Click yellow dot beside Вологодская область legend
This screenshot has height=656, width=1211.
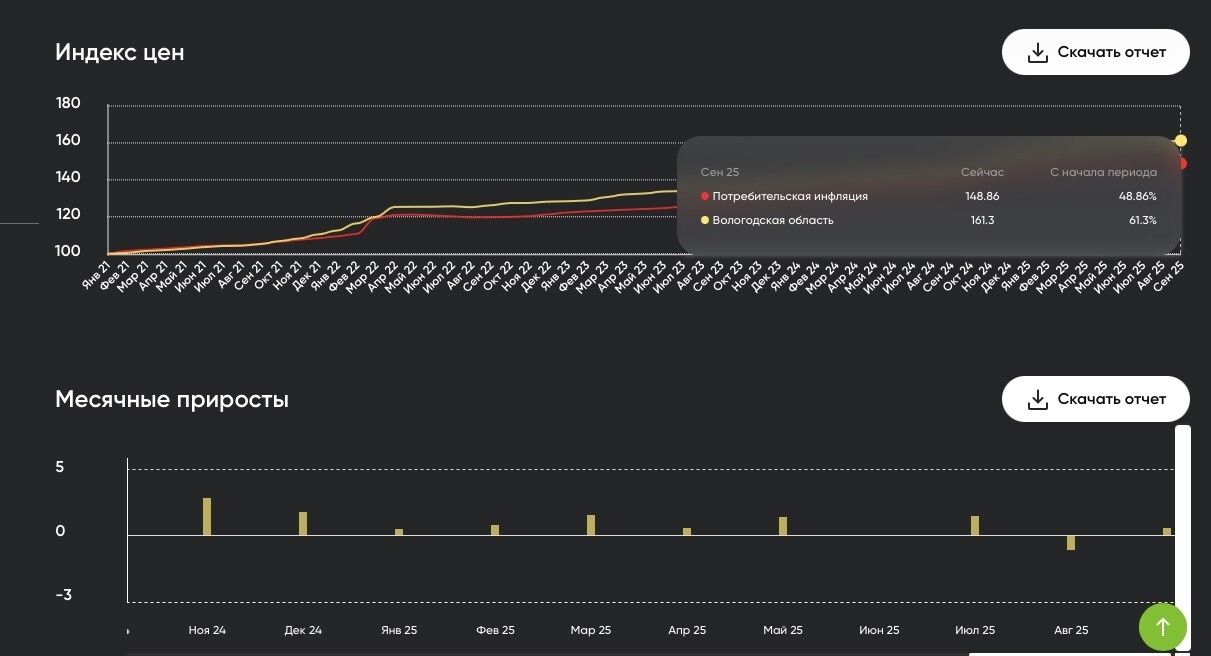[705, 220]
